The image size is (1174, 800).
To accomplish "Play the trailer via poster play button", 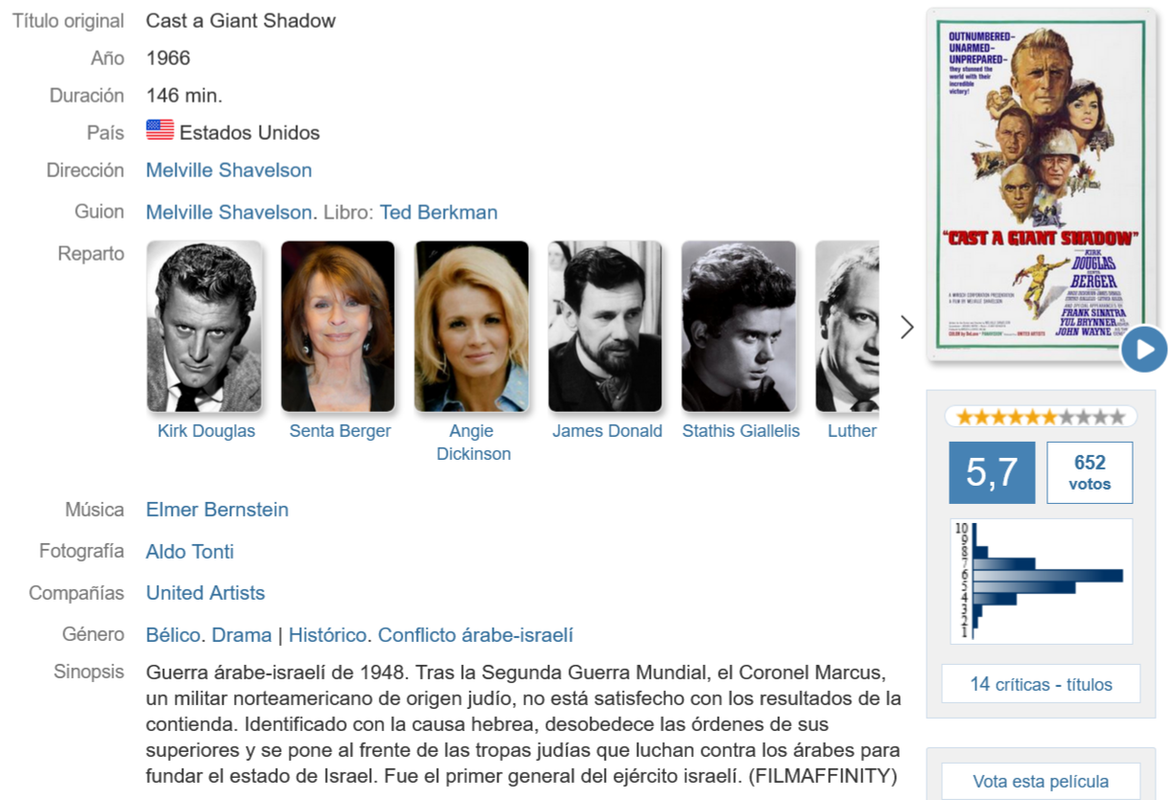I will (x=1144, y=349).
